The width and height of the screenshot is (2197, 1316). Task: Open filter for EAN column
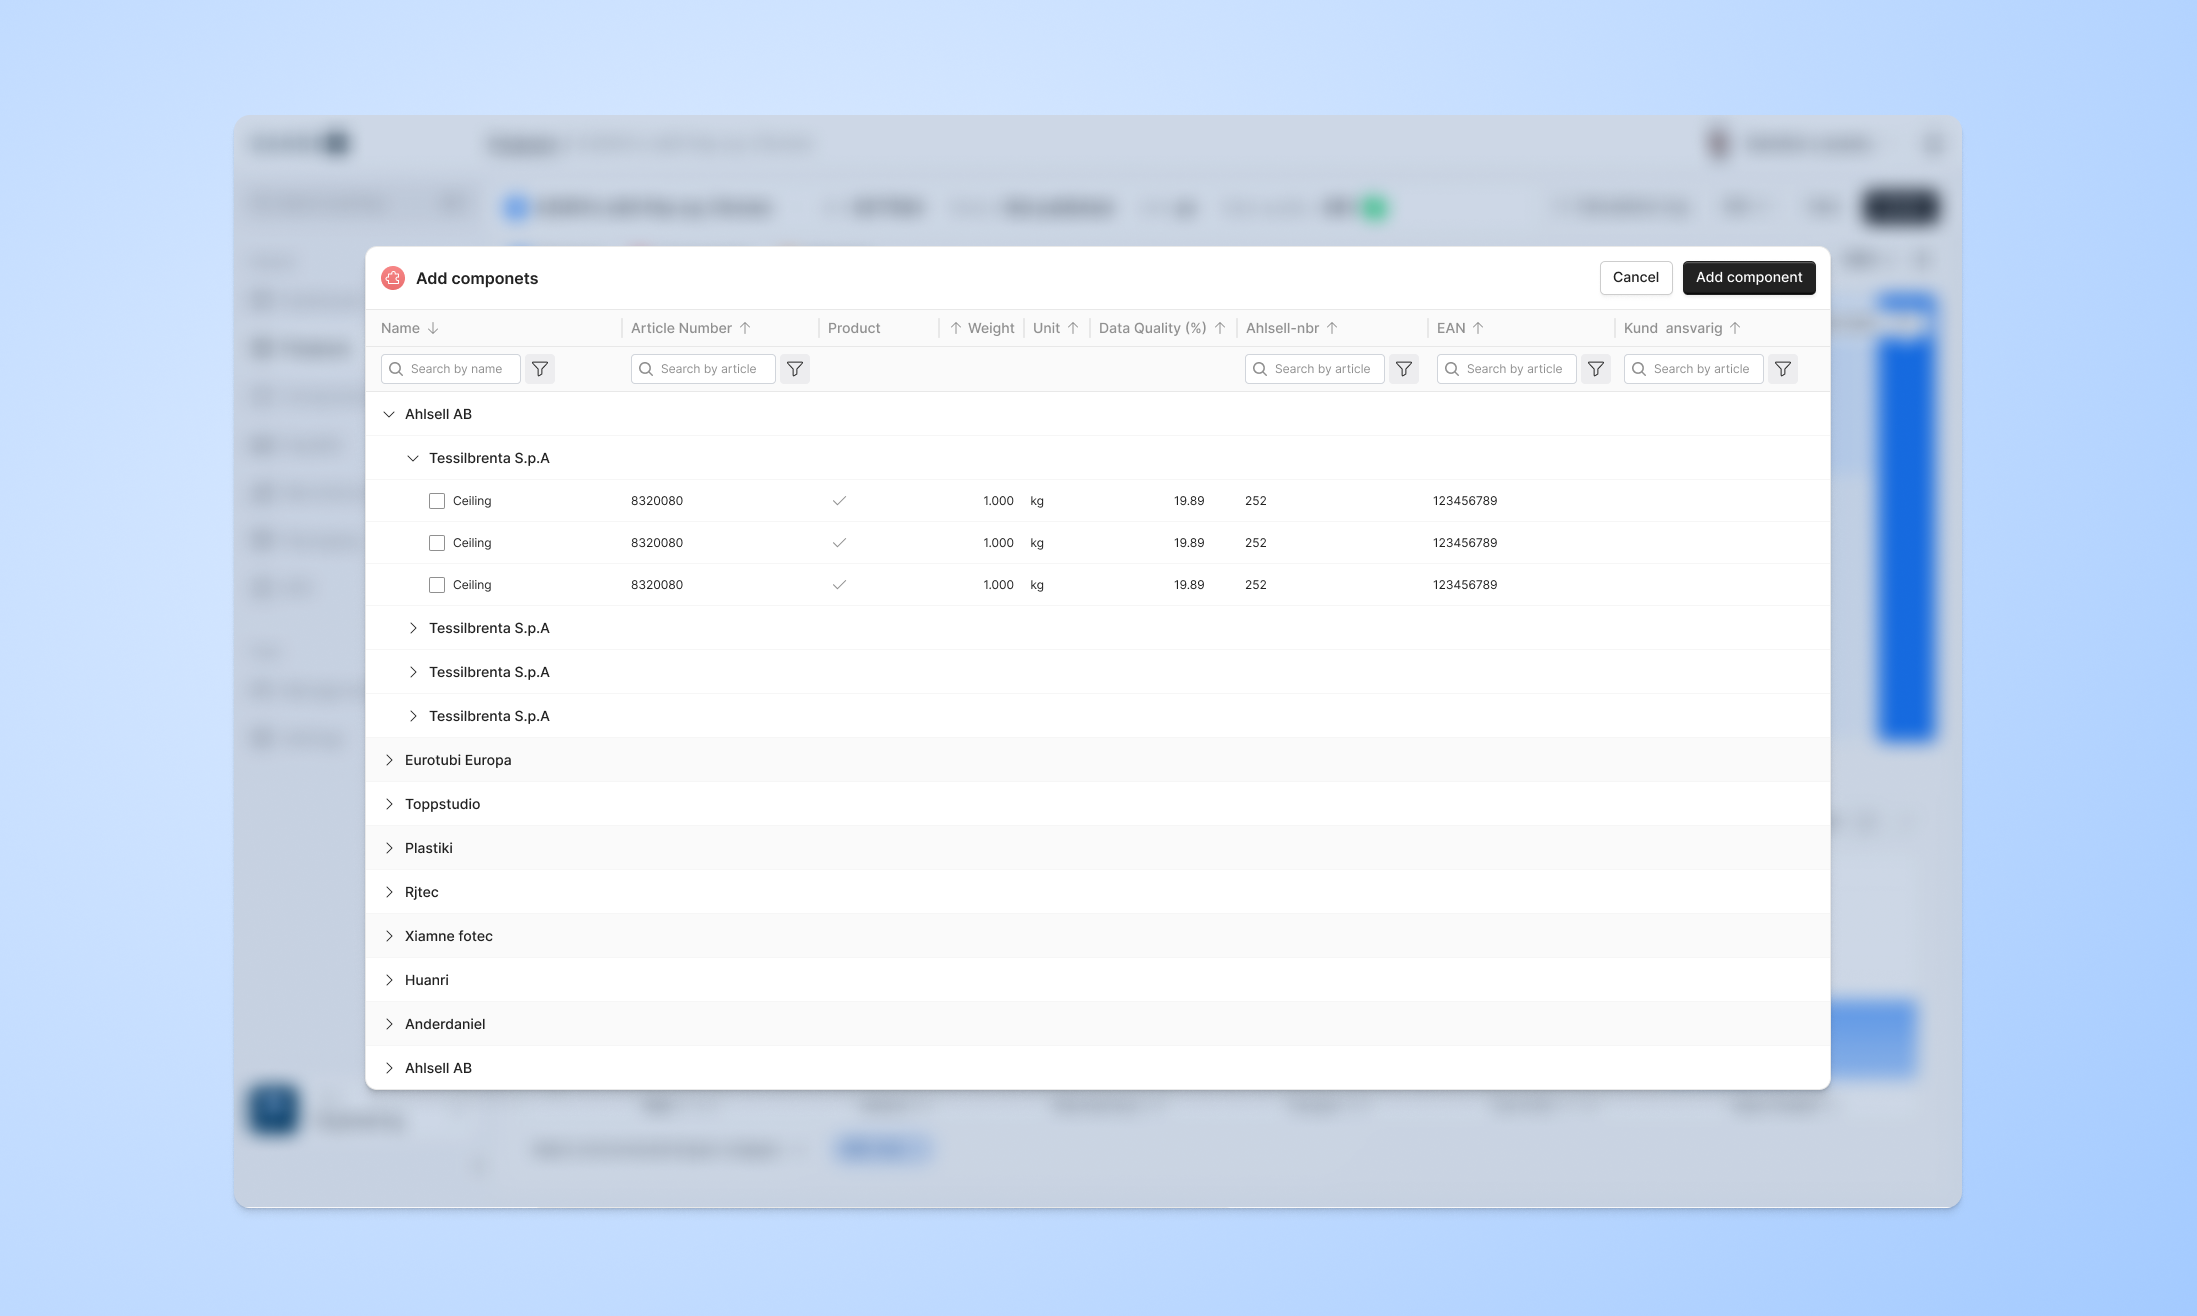point(1596,369)
